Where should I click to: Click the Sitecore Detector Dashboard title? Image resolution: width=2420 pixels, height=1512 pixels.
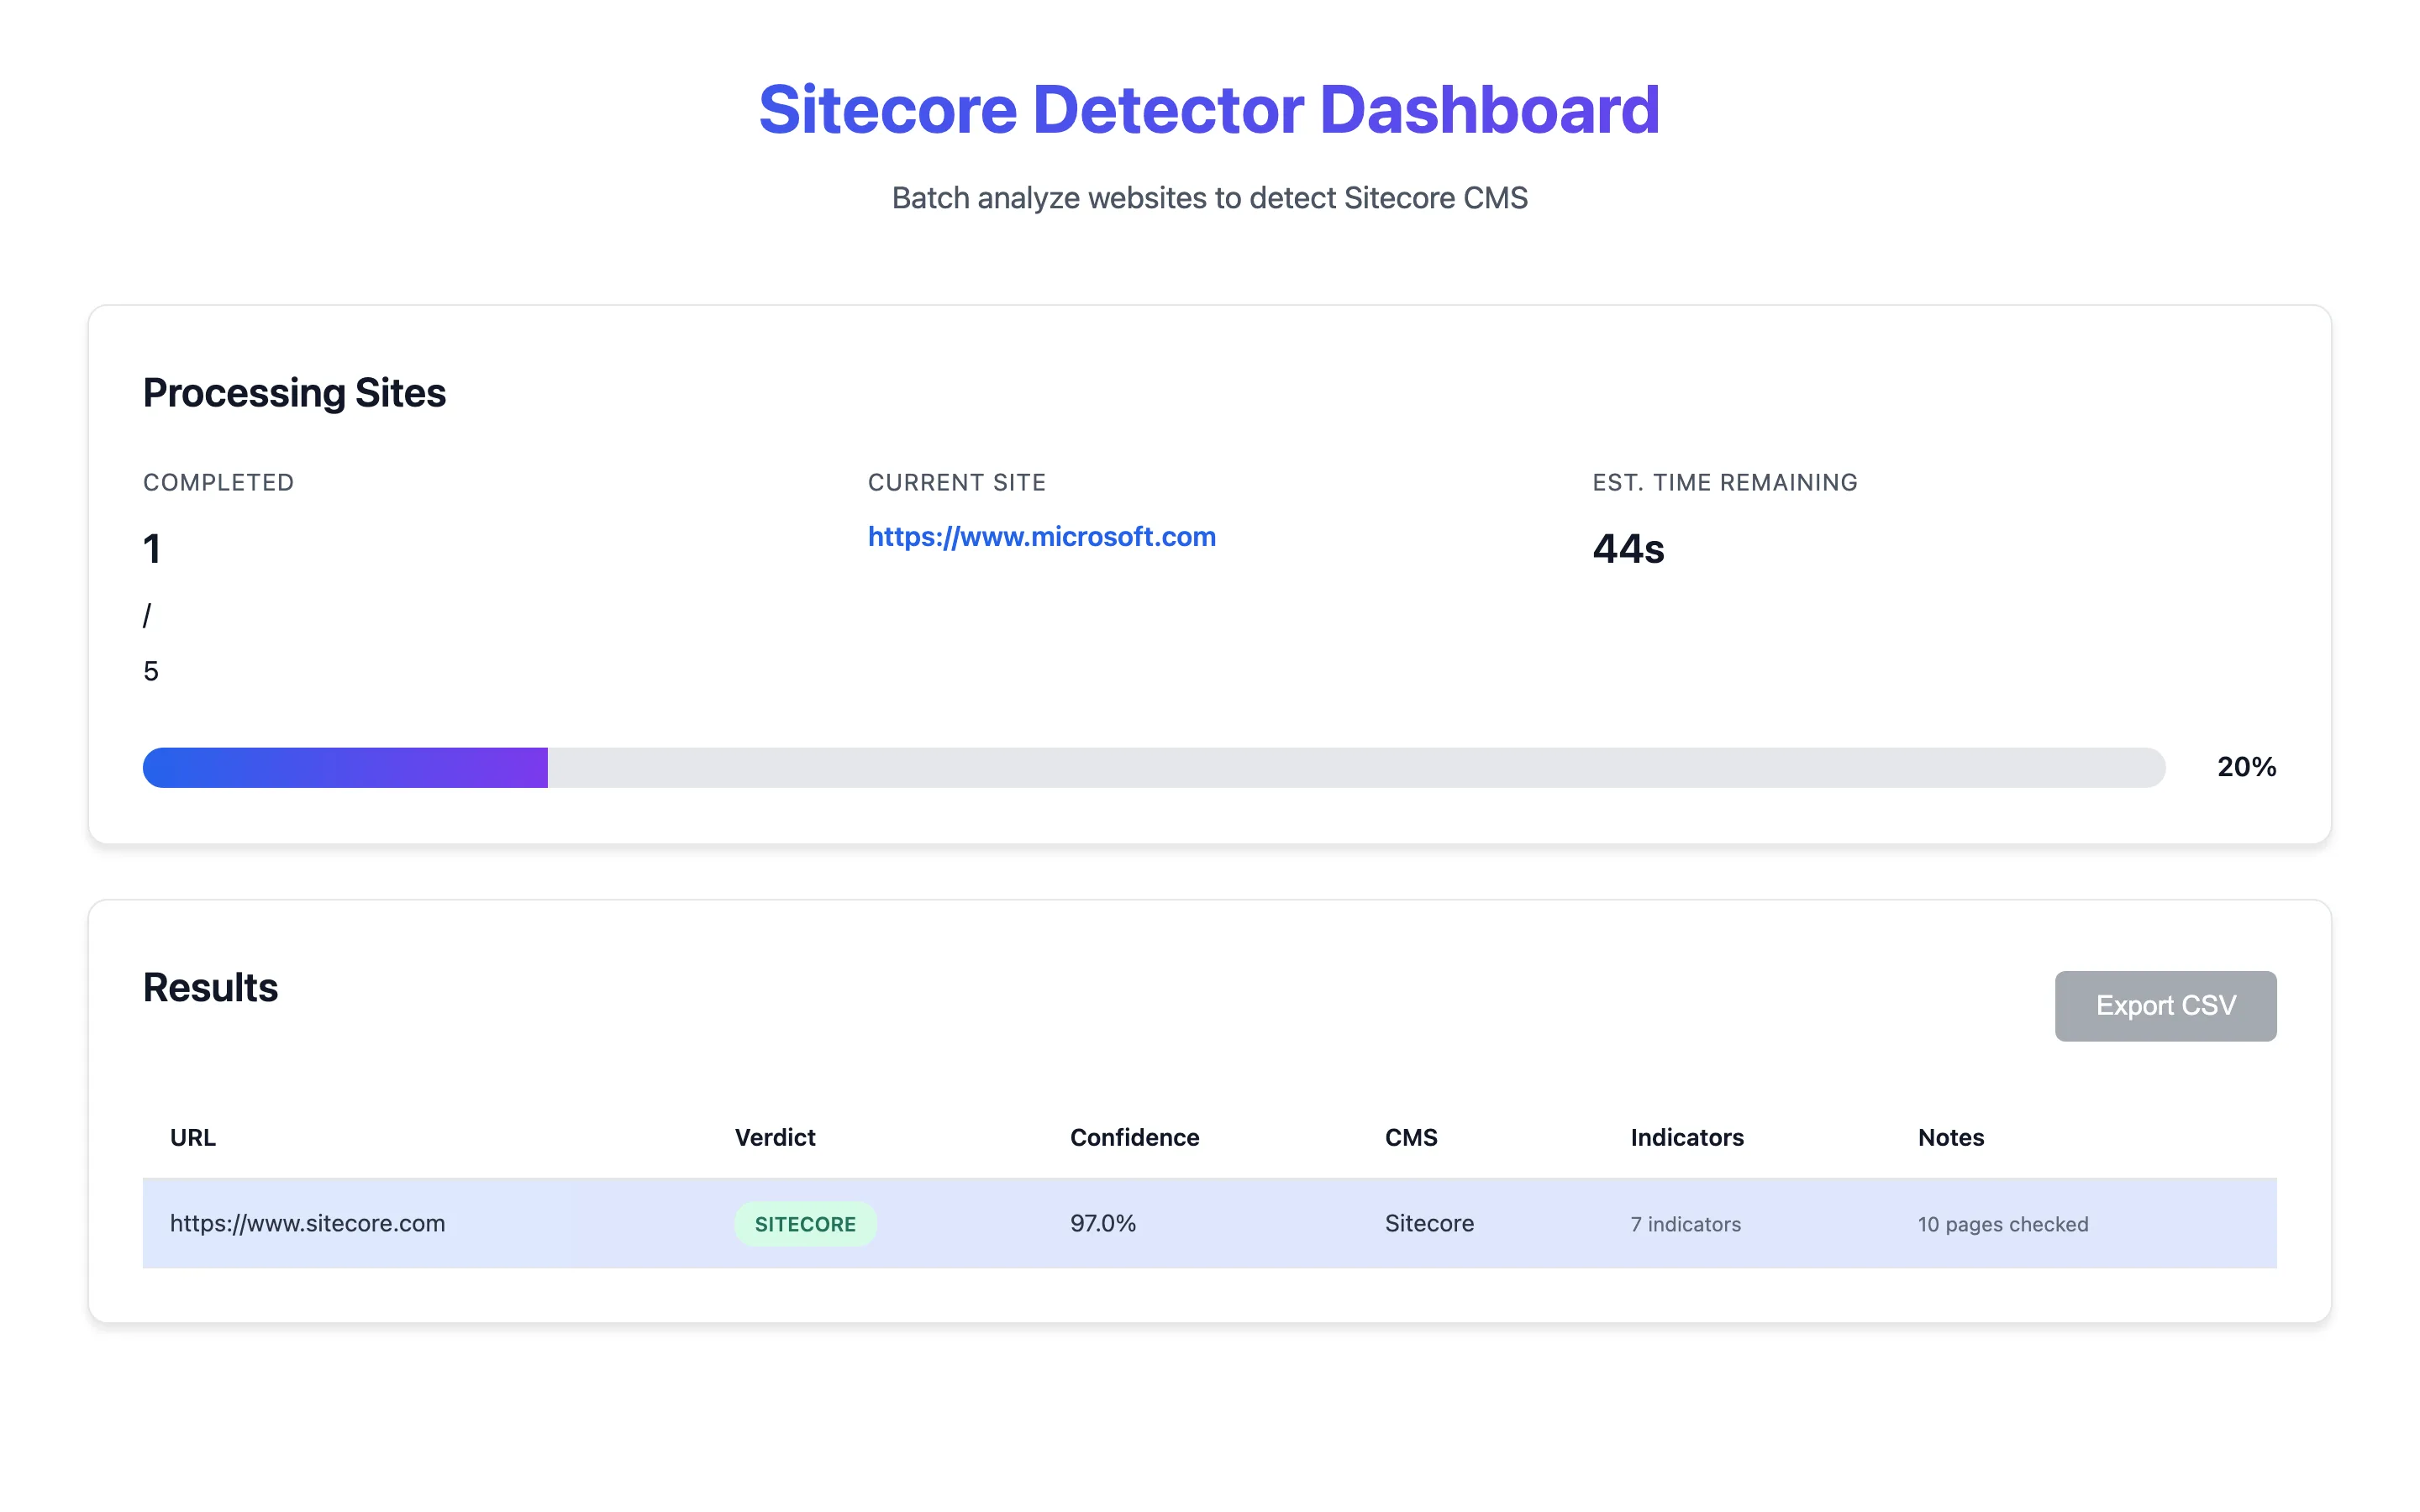(1209, 109)
